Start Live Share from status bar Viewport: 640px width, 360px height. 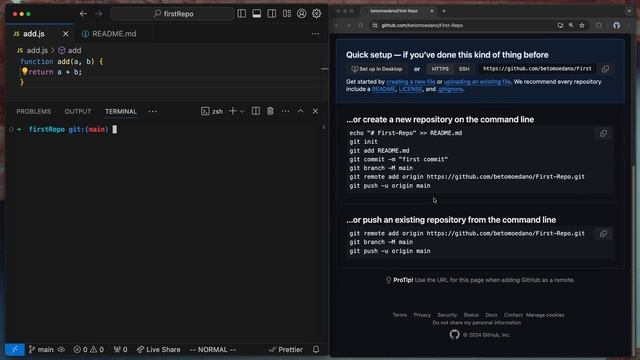tap(158, 349)
